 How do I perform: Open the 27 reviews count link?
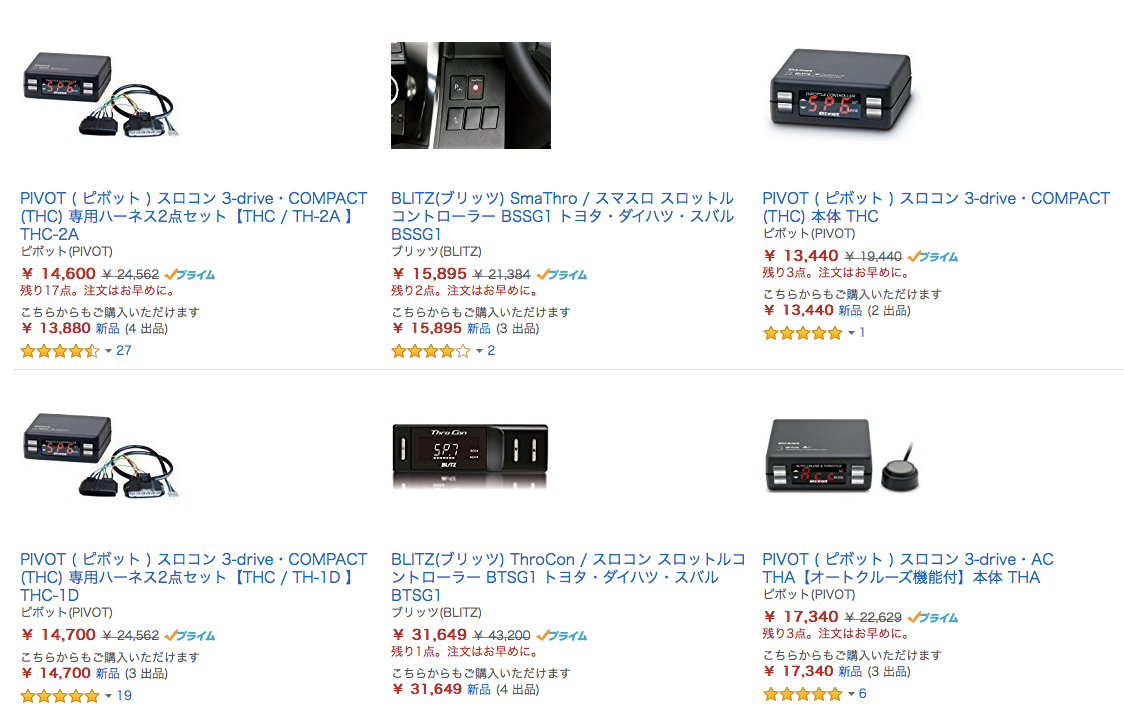(x=124, y=351)
